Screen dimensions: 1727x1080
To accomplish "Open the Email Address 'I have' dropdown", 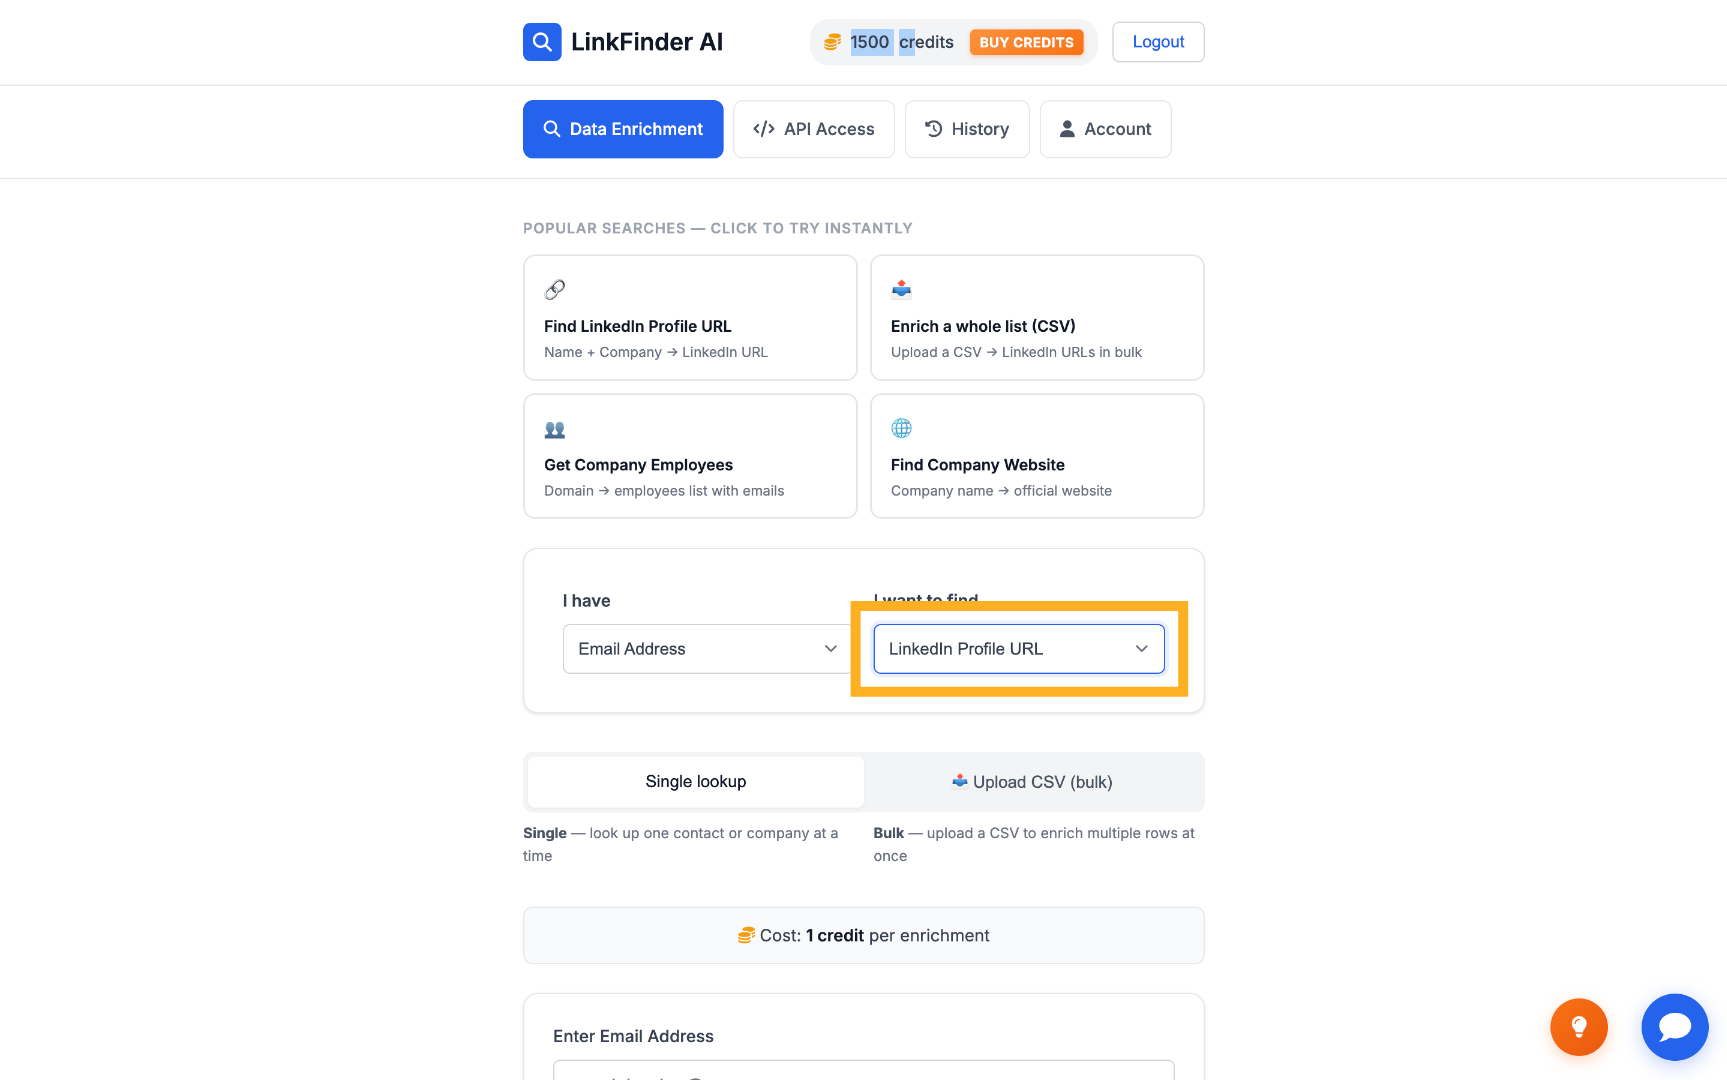I will click(708, 649).
